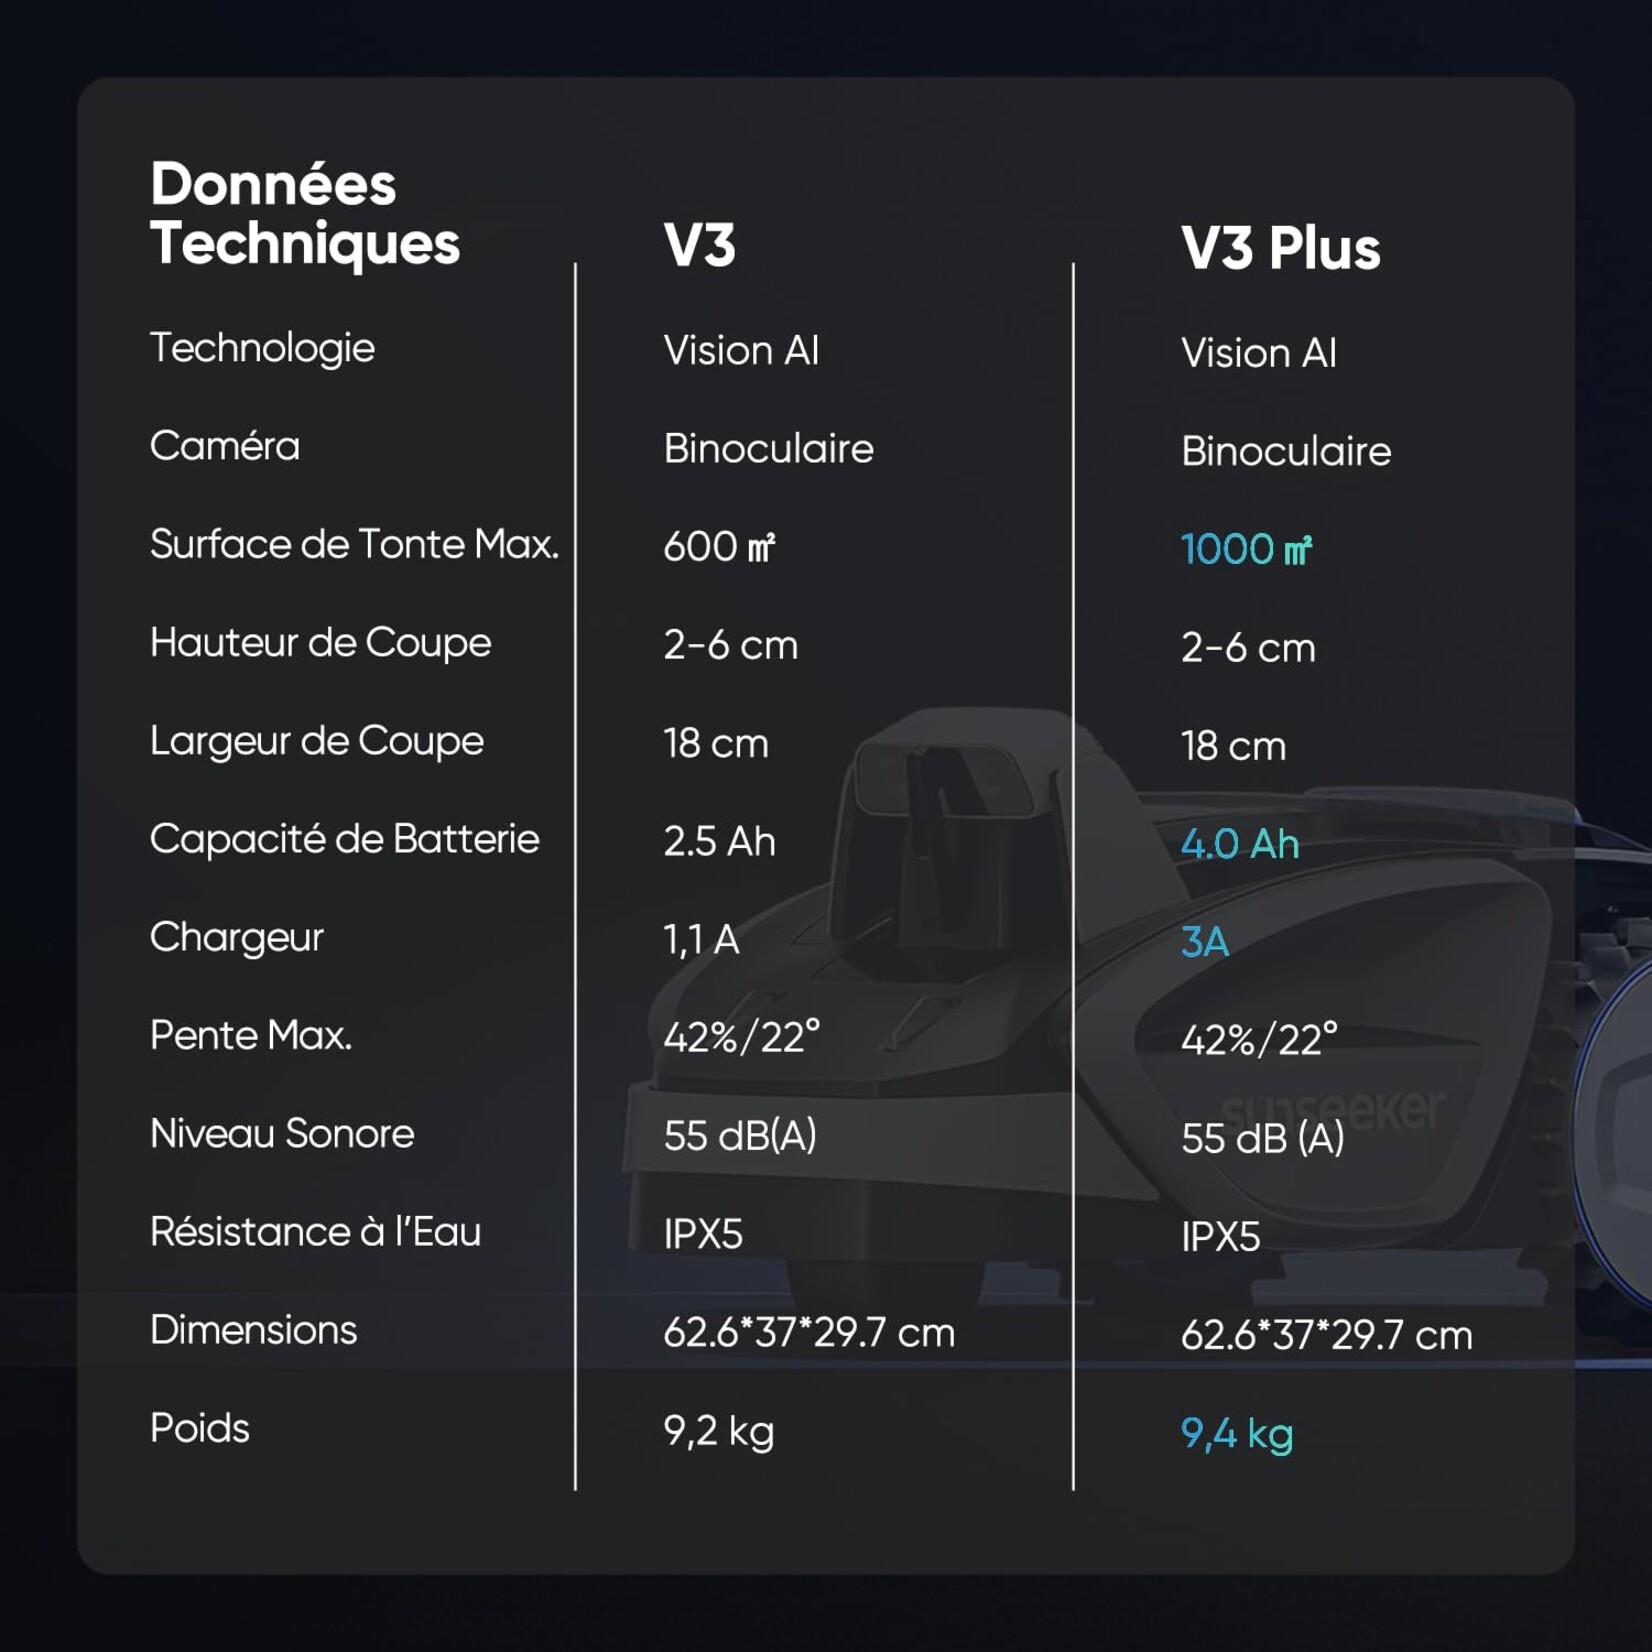This screenshot has height=1652, width=1652.
Task: Click the 600 m² value
Action: (719, 547)
